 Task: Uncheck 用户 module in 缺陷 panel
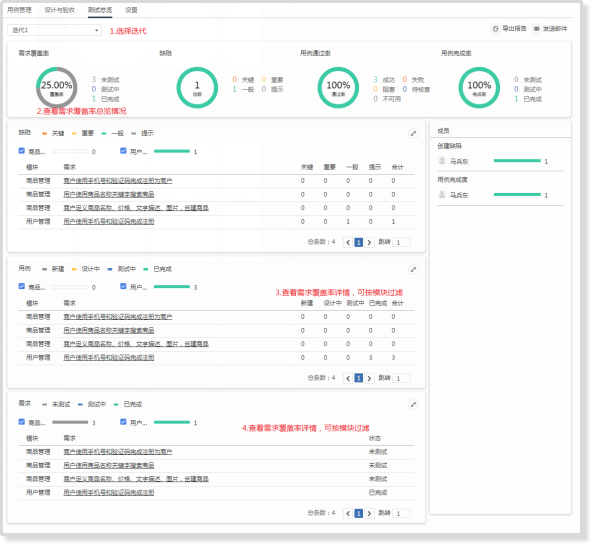tap(123, 150)
